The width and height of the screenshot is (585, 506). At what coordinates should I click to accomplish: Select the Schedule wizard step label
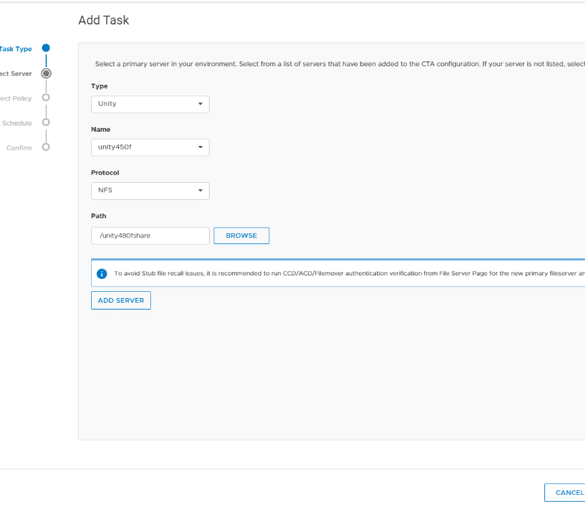point(16,123)
